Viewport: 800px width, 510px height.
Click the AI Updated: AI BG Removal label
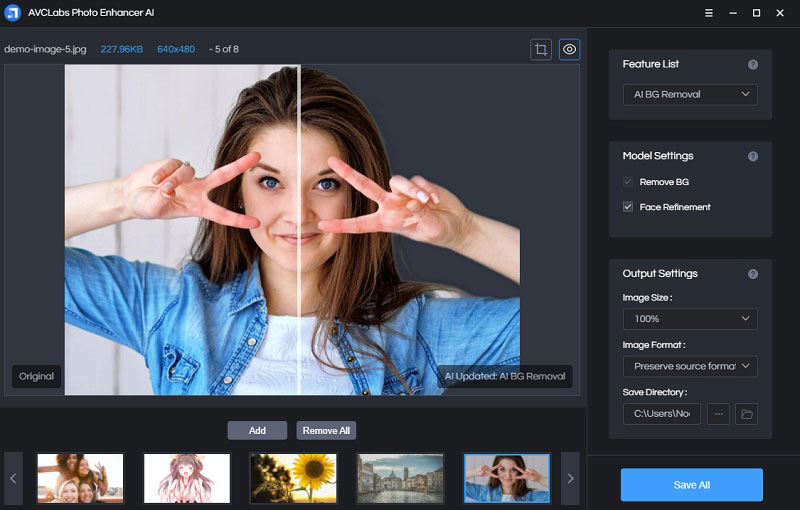[x=505, y=376]
